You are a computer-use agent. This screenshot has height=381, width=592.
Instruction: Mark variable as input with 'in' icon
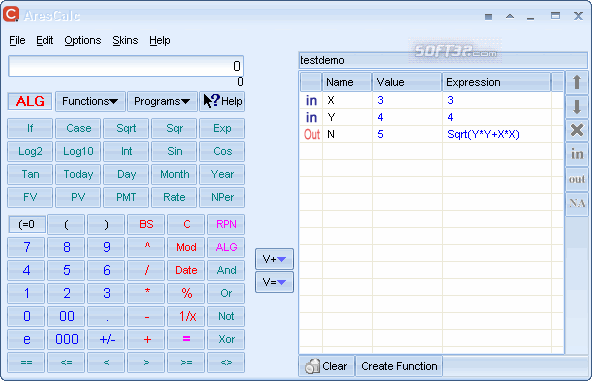pos(577,154)
